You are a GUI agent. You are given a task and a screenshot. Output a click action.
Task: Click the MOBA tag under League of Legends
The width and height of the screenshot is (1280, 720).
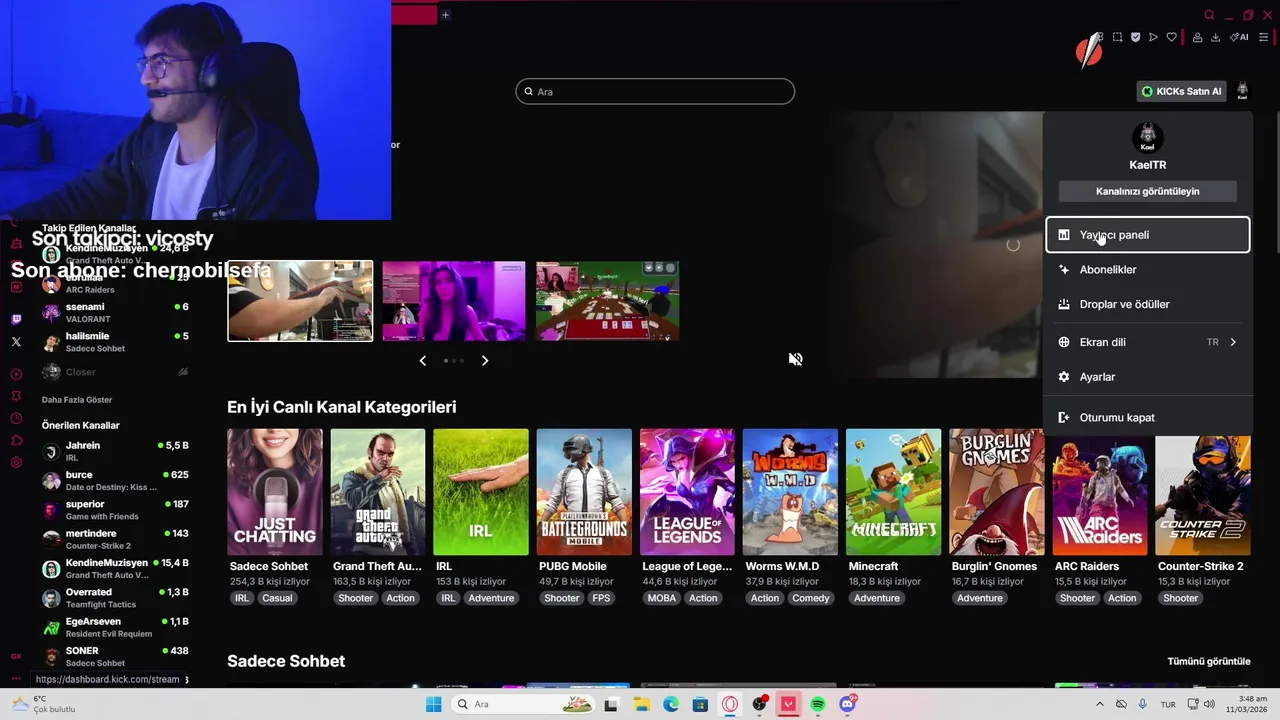click(661, 598)
